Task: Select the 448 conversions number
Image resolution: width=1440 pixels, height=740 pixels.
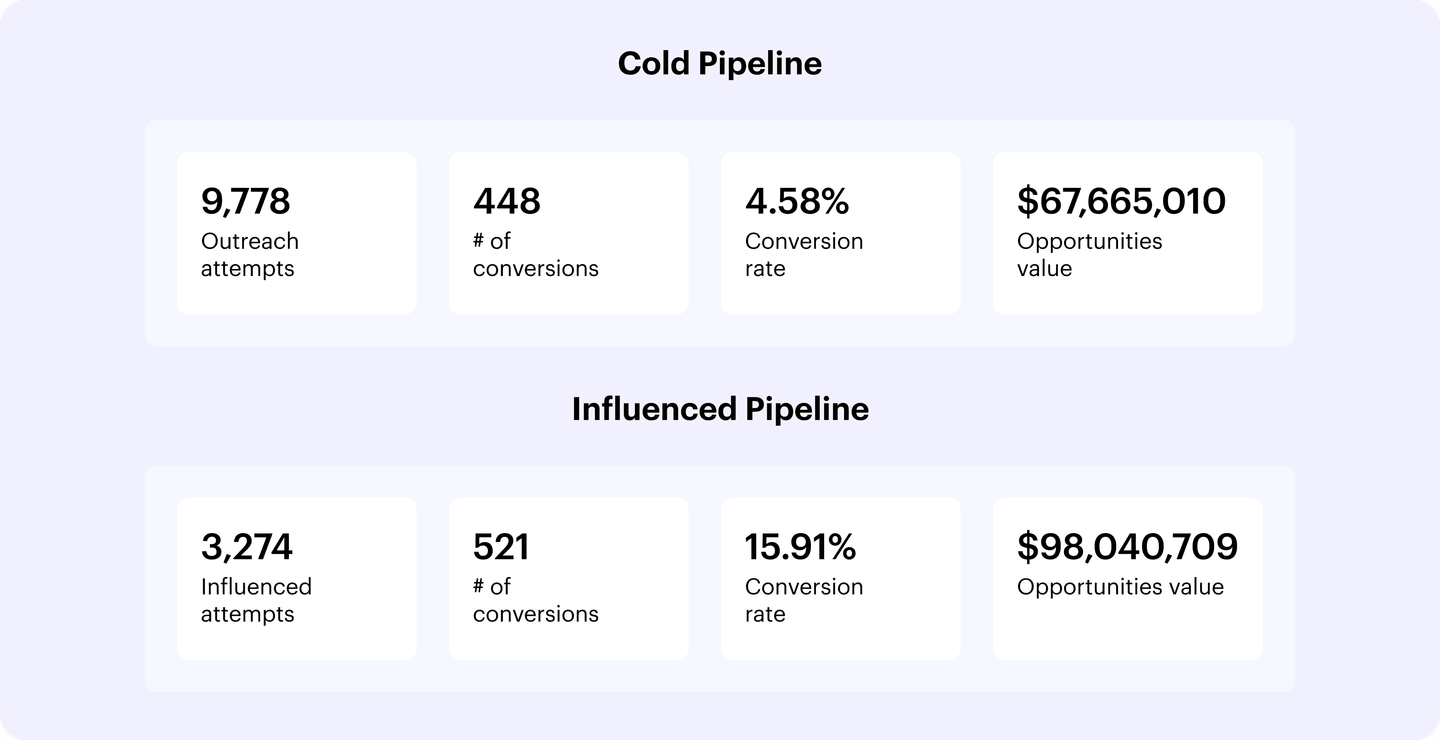Action: point(507,201)
